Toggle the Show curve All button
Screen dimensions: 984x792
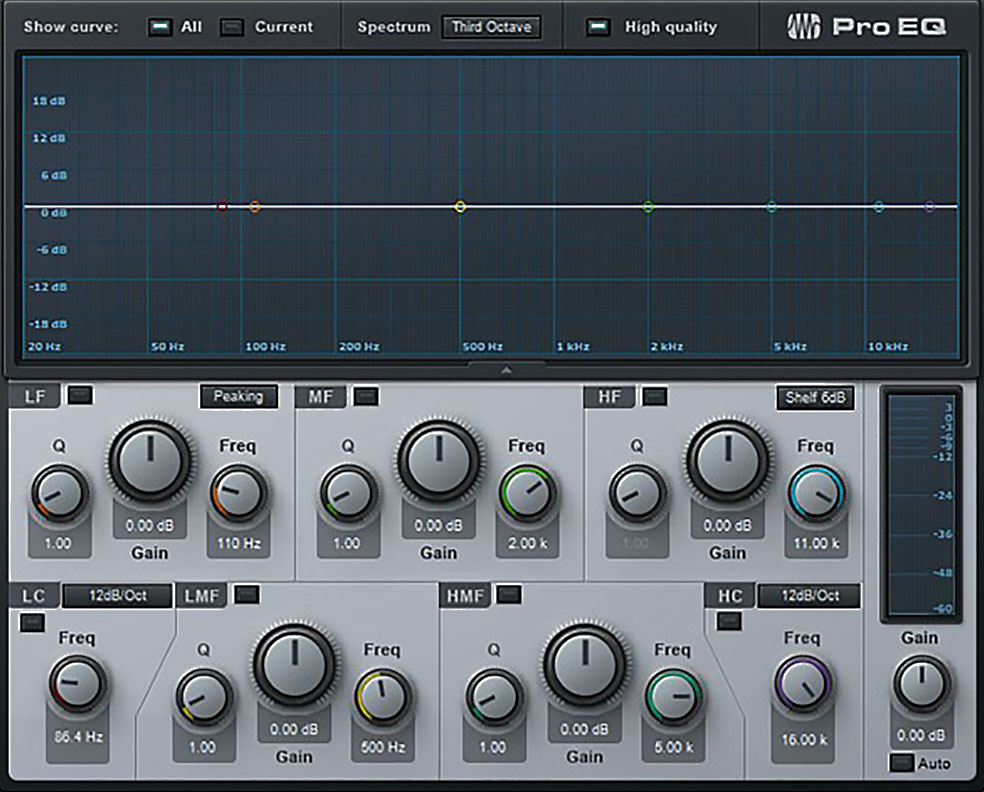160,27
